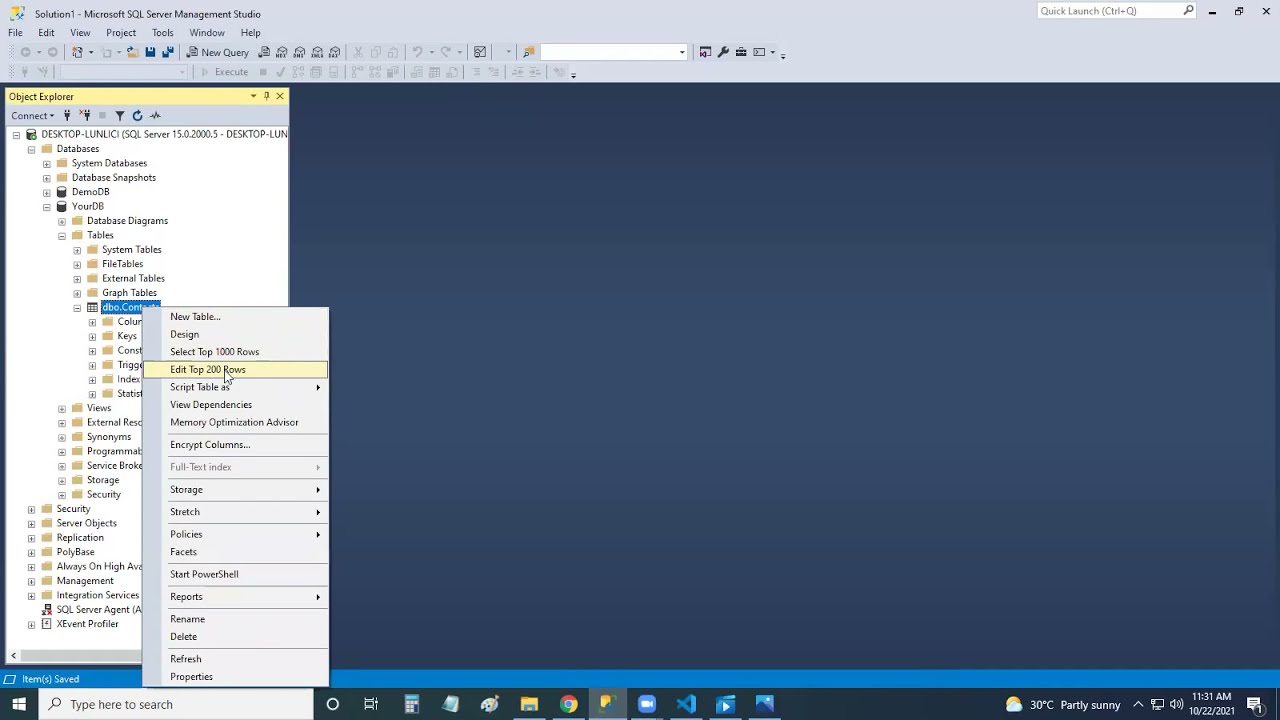Choose Start PowerShell in context menu
The image size is (1280, 720).
235,574
